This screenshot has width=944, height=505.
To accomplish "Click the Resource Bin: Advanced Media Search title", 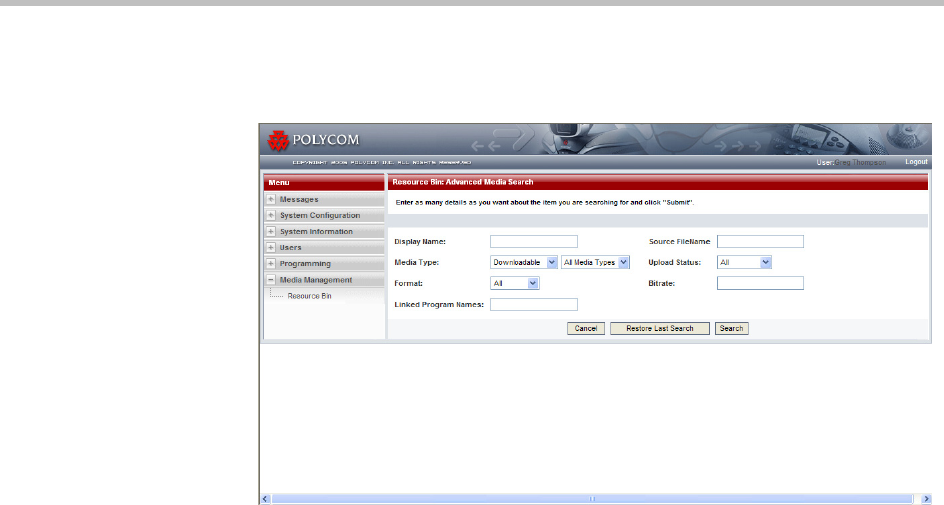I will tap(463, 182).
